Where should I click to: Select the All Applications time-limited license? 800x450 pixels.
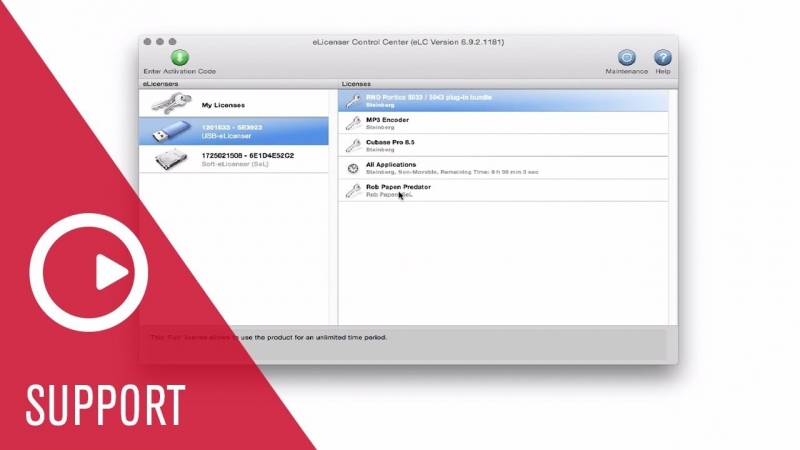click(503, 168)
